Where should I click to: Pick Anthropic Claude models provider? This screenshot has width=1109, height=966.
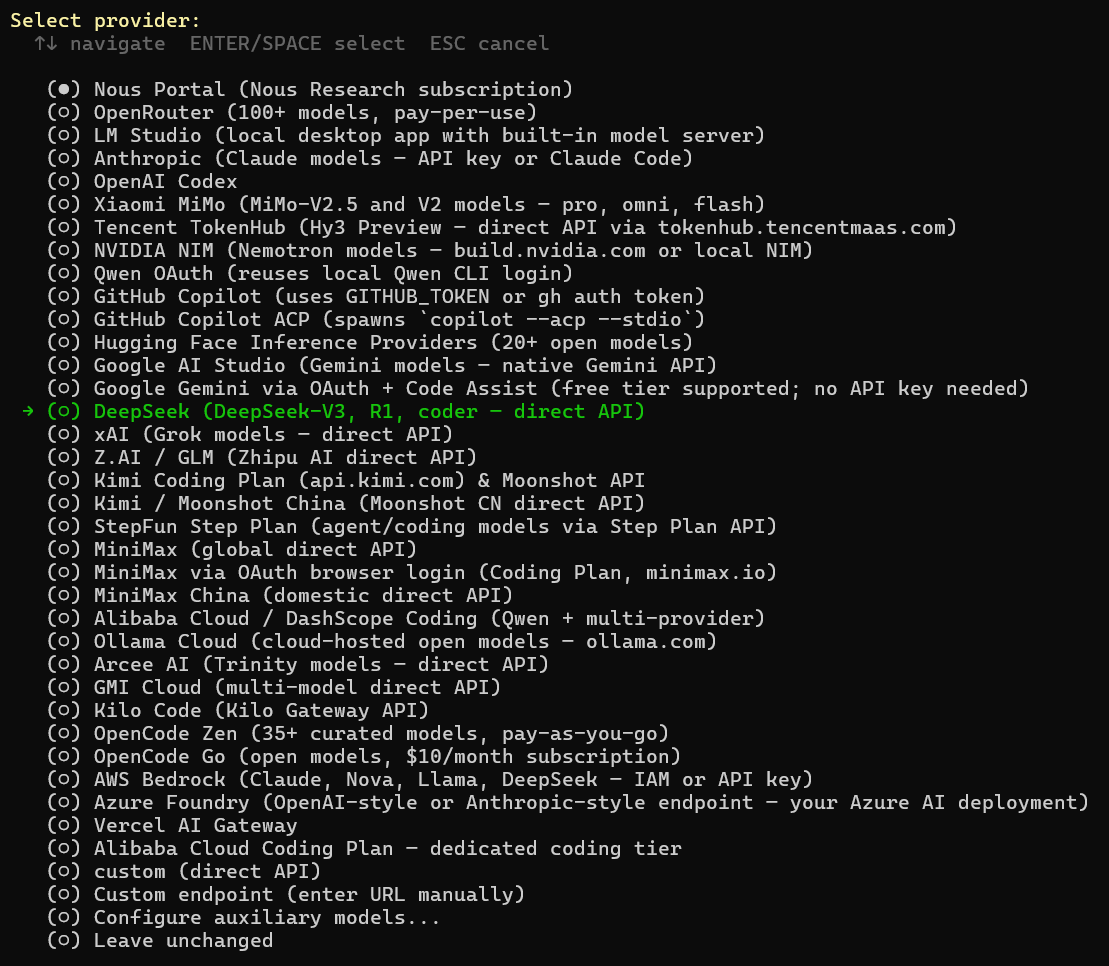coord(370,158)
